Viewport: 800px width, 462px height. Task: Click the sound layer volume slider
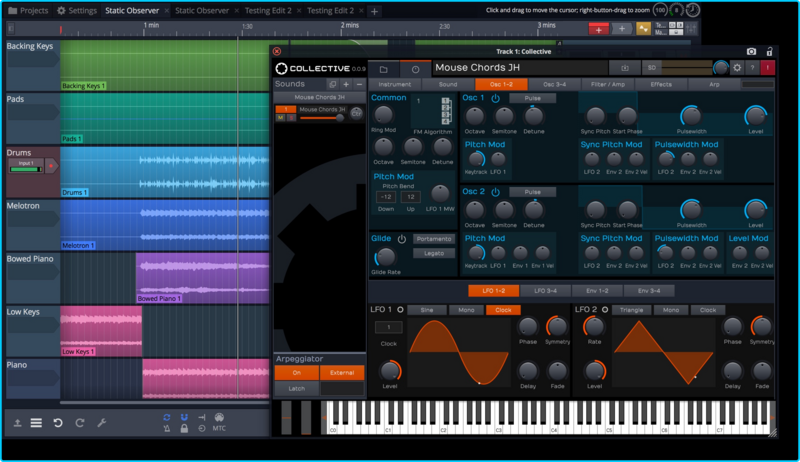[x=322, y=118]
